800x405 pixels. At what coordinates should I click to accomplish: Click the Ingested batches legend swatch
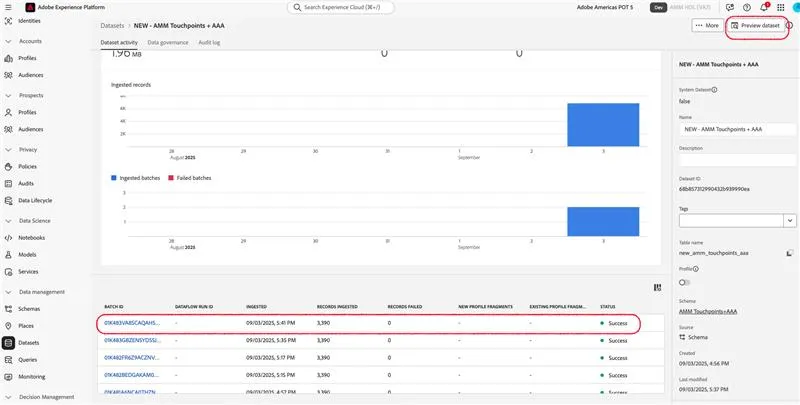click(x=114, y=178)
